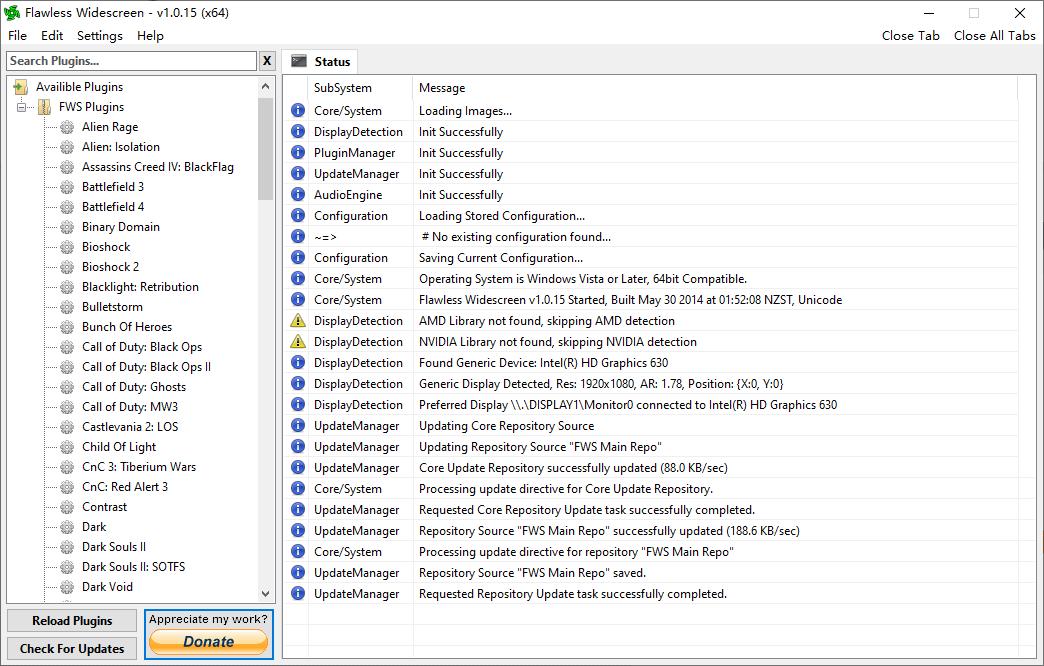Click the FWS Plugins archive folder icon
Screen dimensions: 1044x666
click(44, 107)
